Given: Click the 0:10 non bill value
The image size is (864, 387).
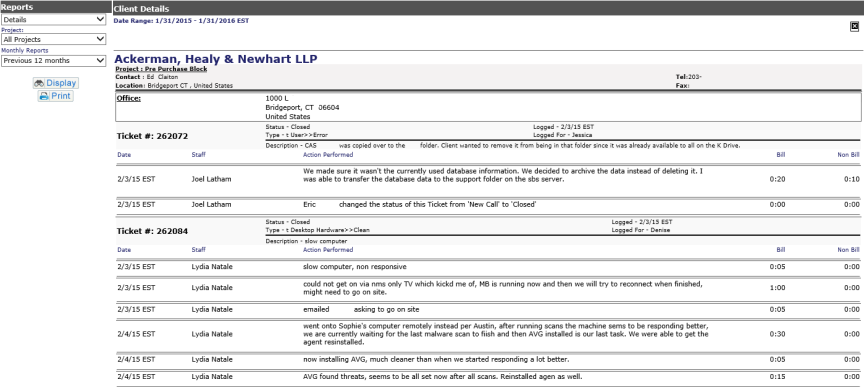Looking at the screenshot, I should pyautogui.click(x=852, y=179).
